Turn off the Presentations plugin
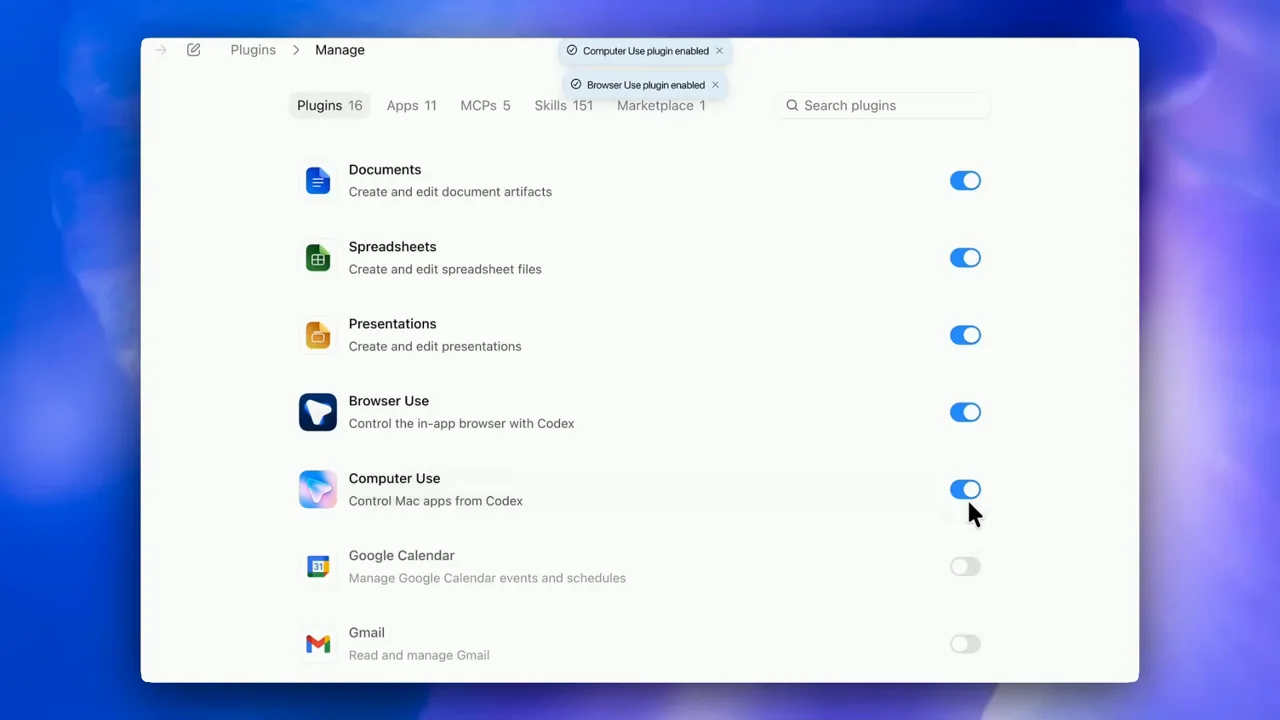Viewport: 1280px width, 720px height. tap(965, 335)
